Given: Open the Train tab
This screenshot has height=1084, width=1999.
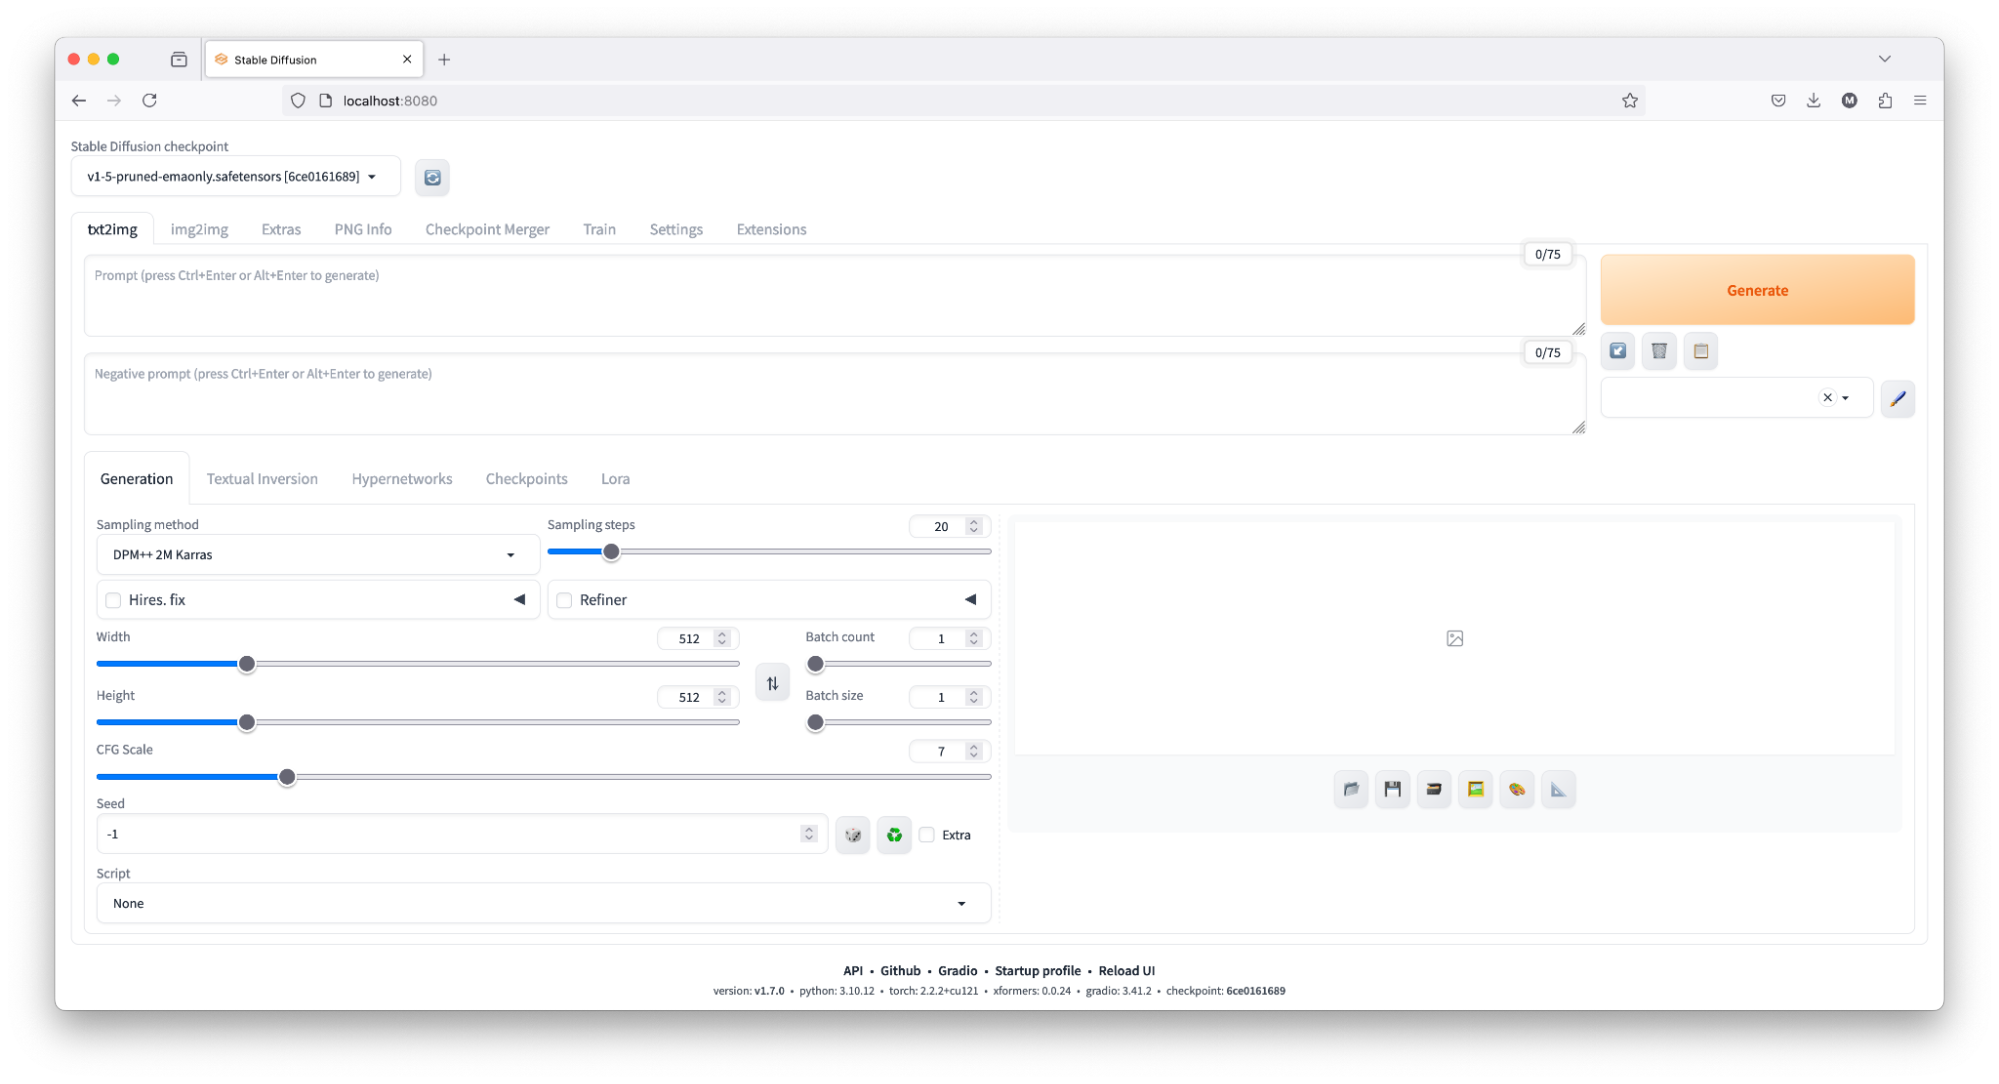Looking at the screenshot, I should (x=599, y=229).
